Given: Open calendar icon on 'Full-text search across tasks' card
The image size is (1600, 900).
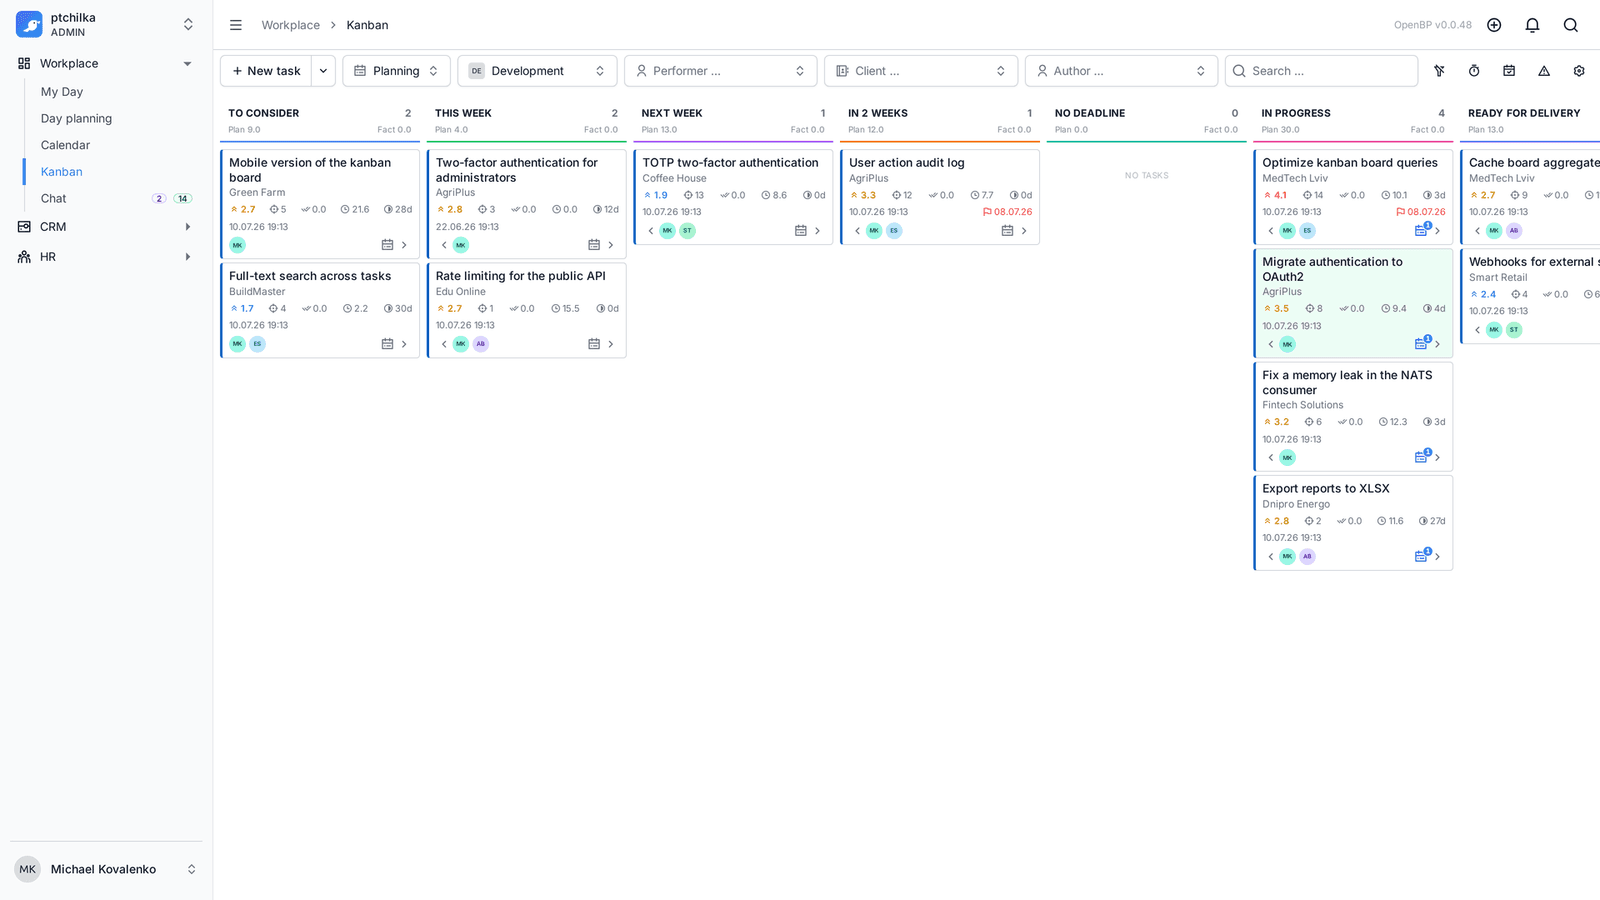Looking at the screenshot, I should coord(387,344).
